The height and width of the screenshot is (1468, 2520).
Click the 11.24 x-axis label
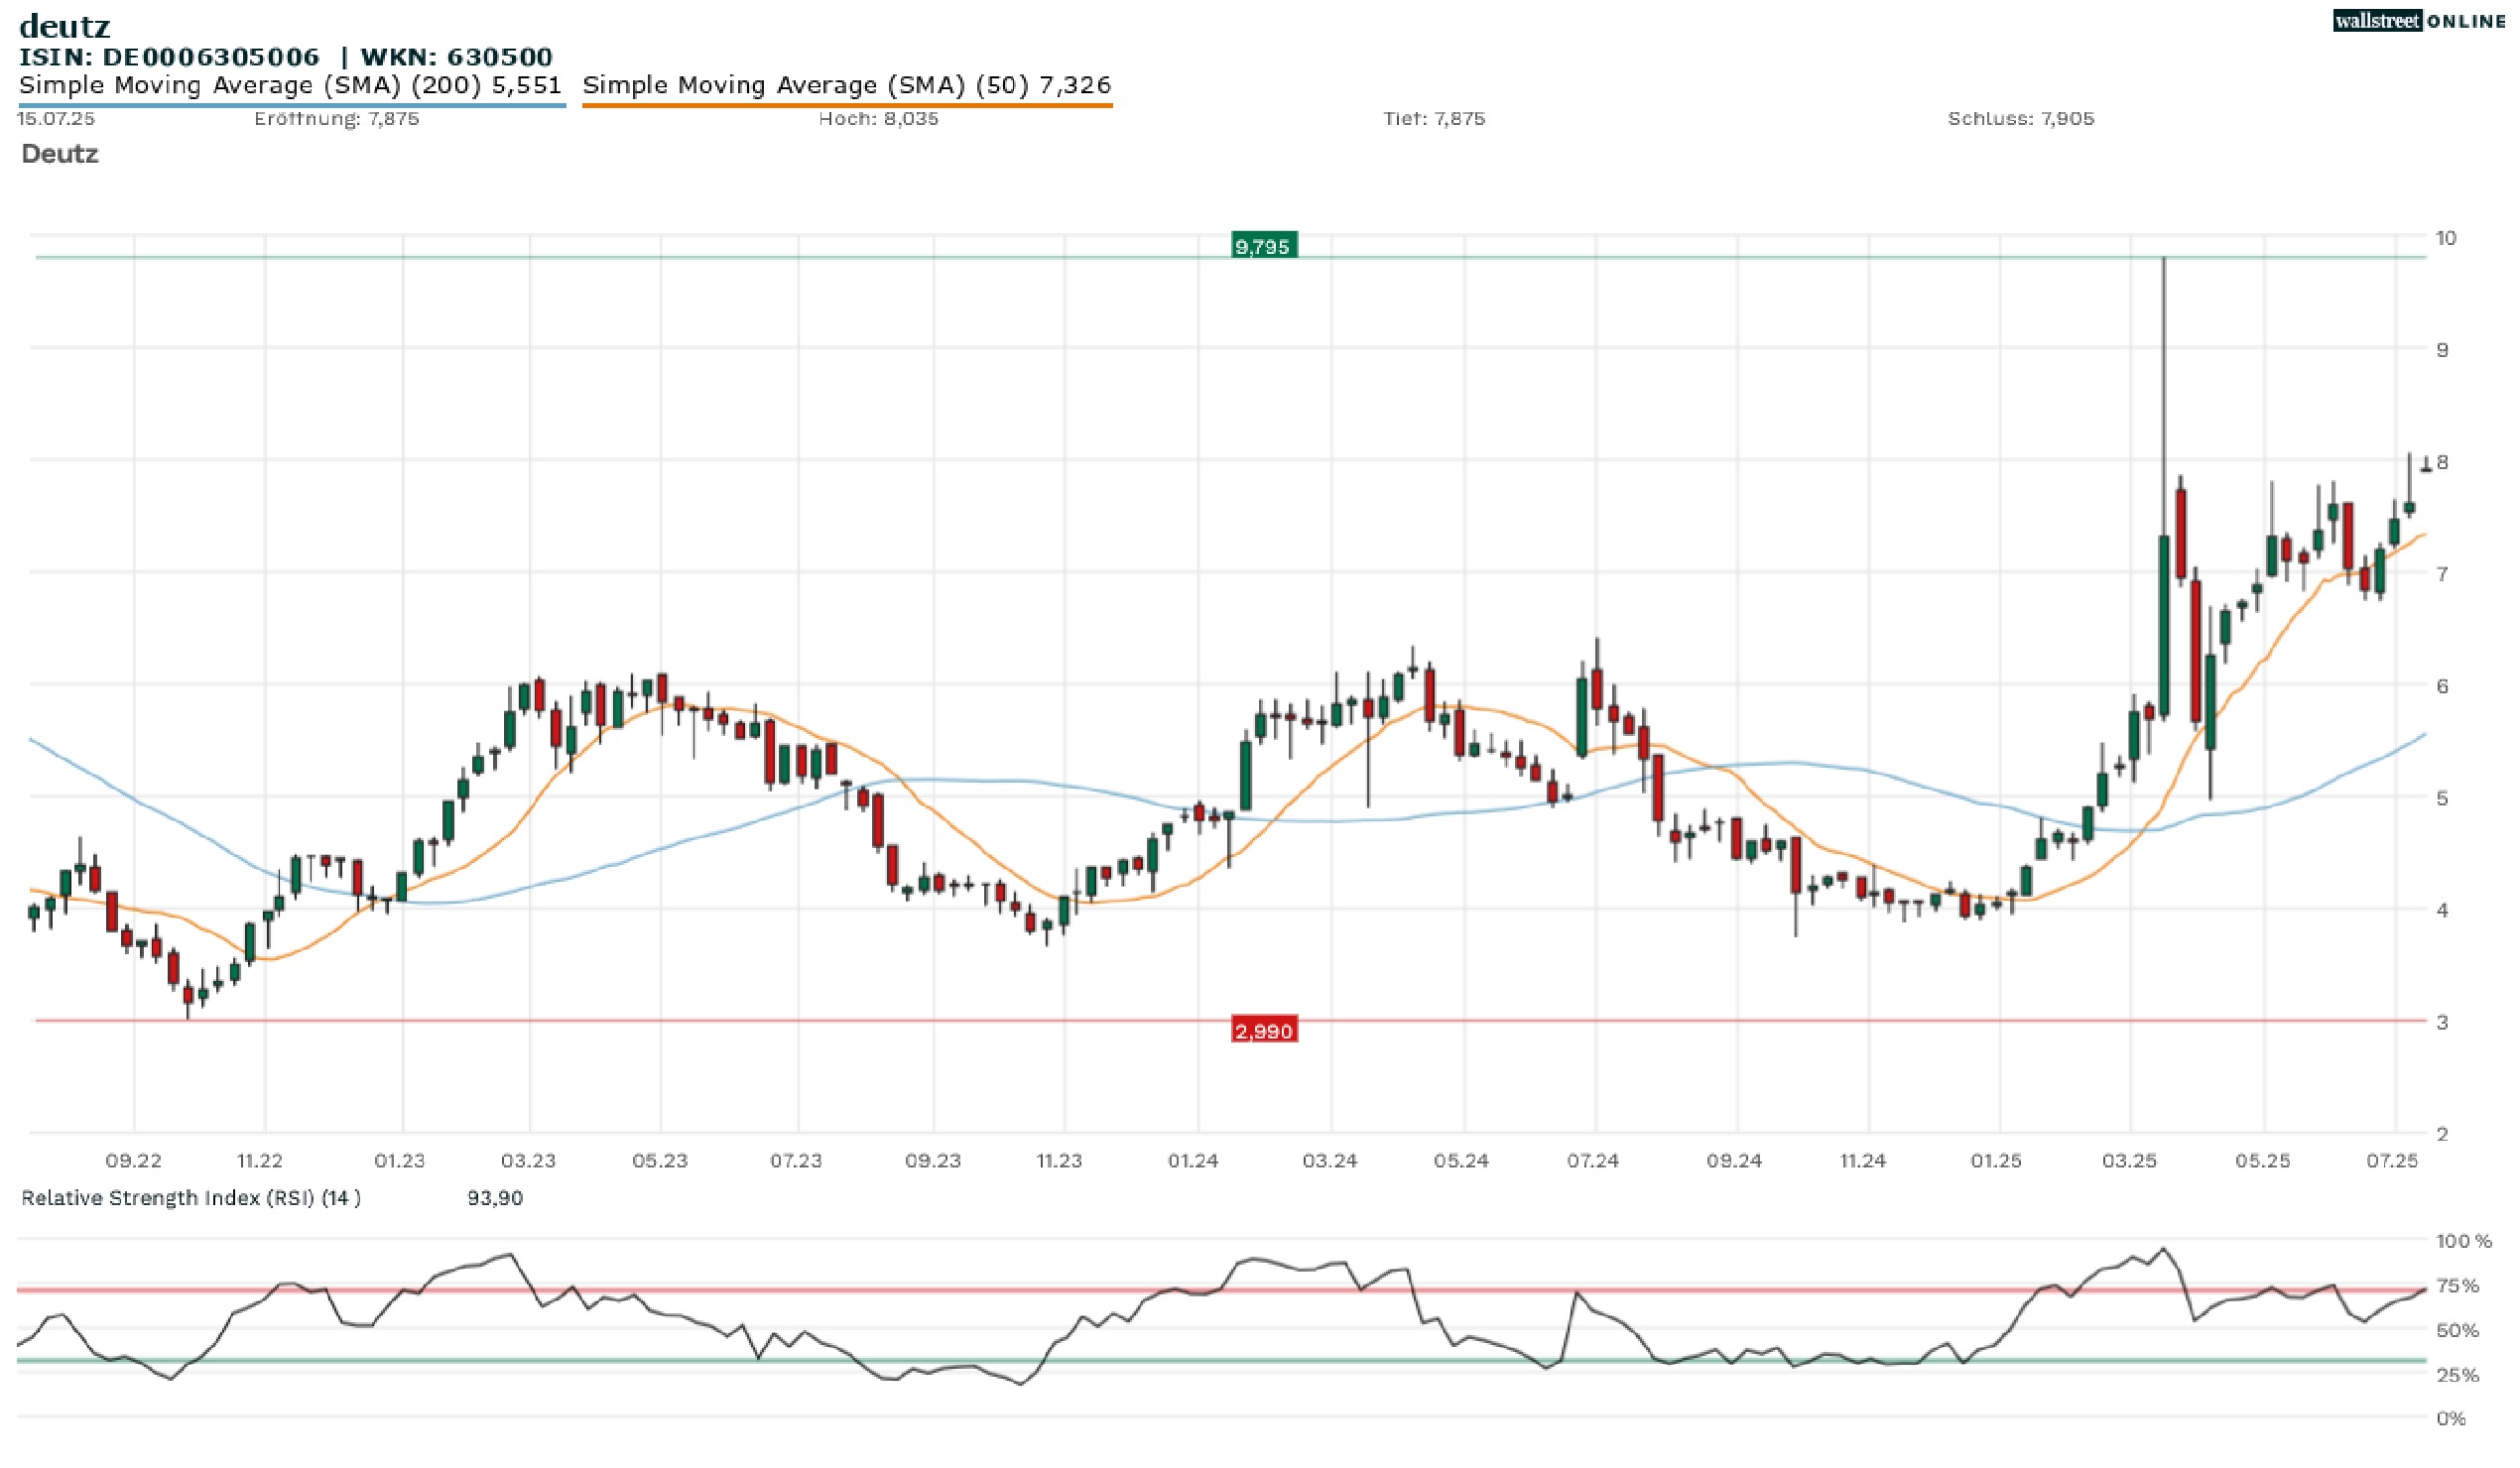pyautogui.click(x=1862, y=1160)
